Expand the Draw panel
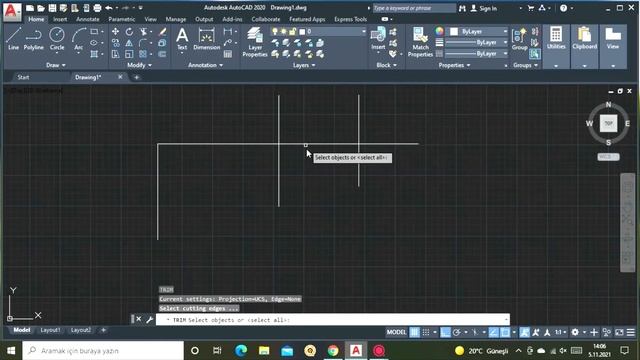640x360 pixels. click(x=56, y=65)
